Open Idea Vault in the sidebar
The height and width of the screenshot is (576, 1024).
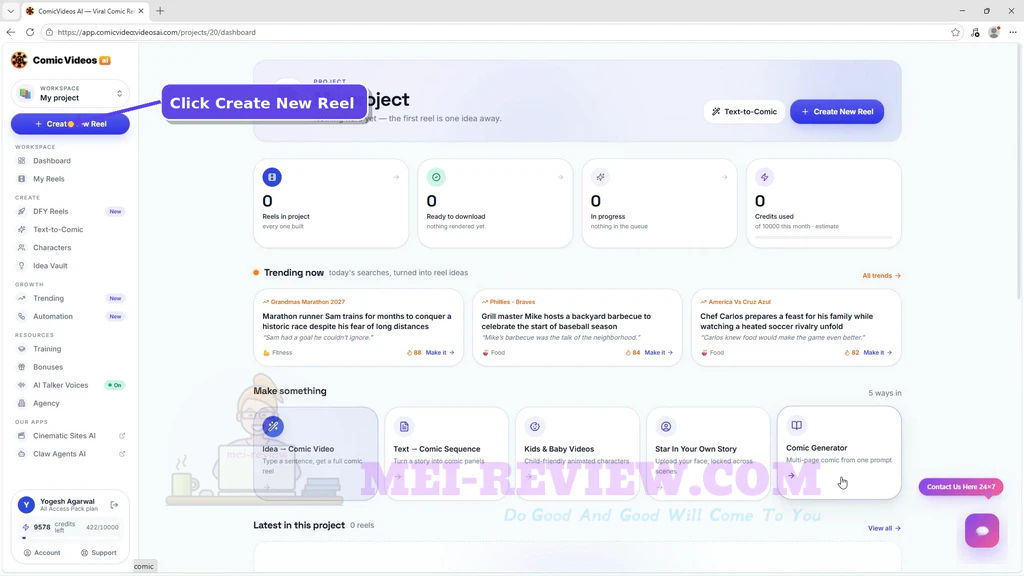pos(50,266)
